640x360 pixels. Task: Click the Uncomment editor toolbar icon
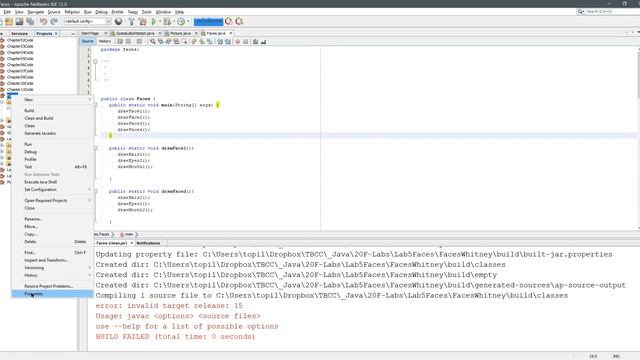click(x=263, y=41)
